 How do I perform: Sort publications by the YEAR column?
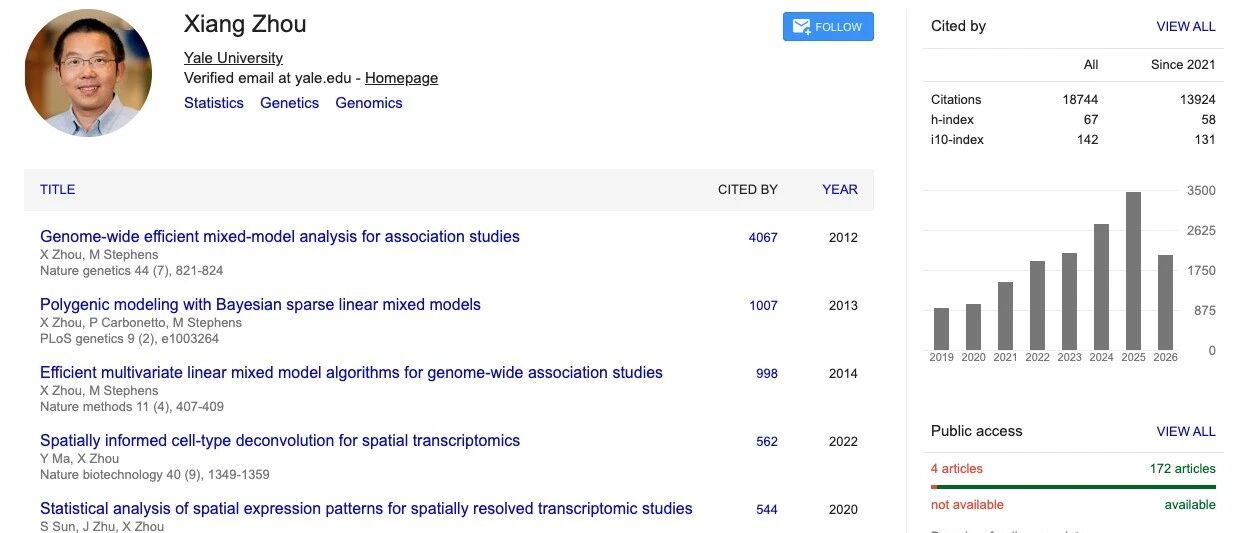tap(840, 189)
